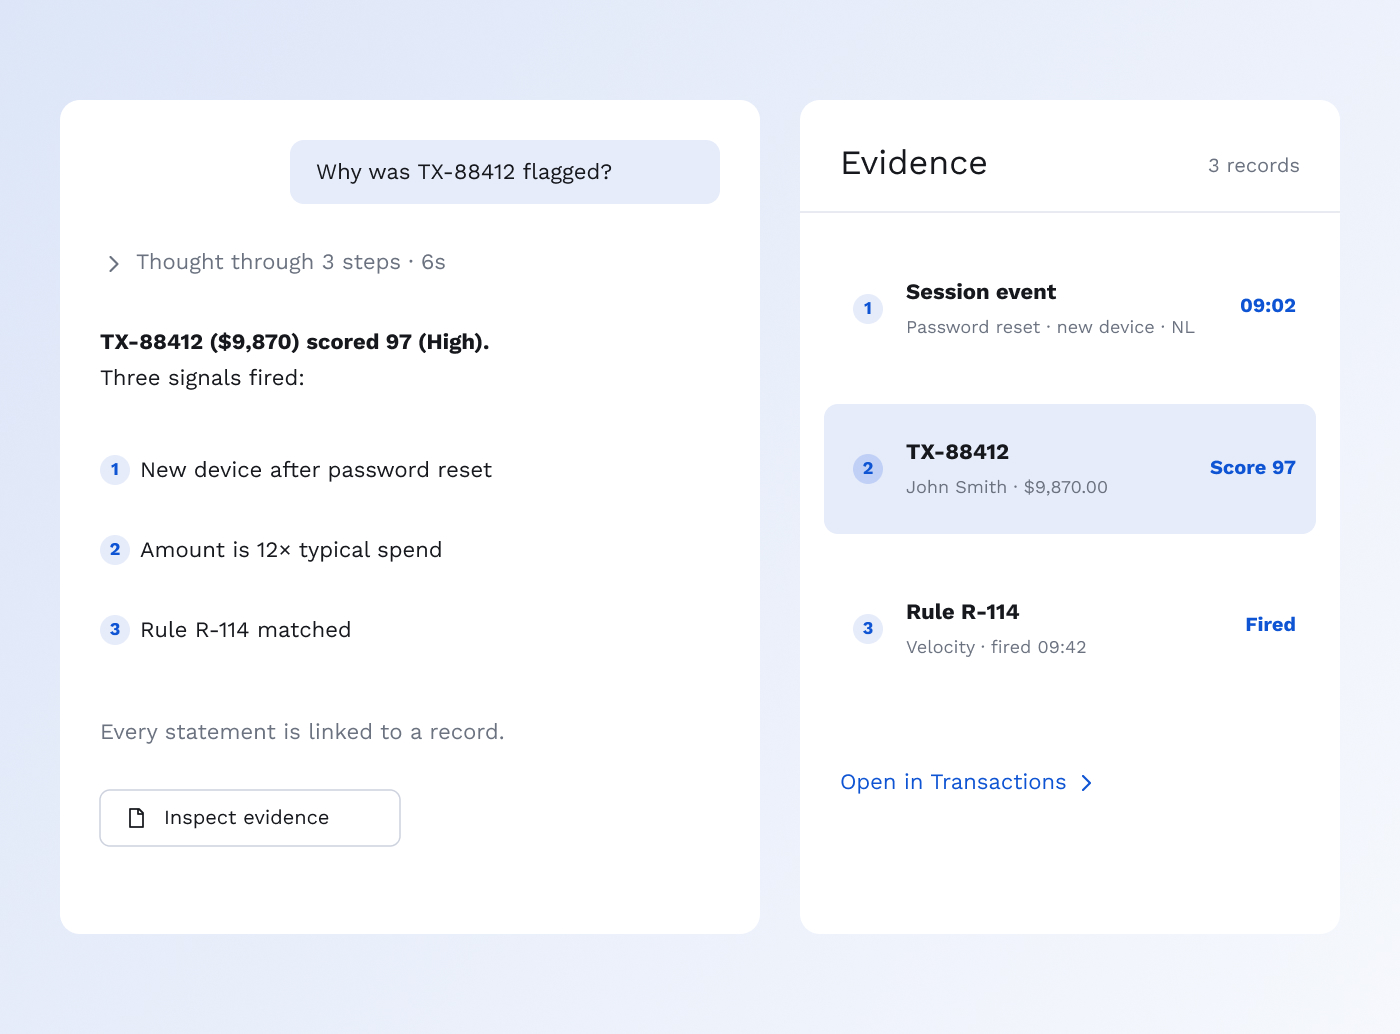Click 'Thought through 3 steps · 6s' text
Screen dimensions: 1400x1034
tap(291, 262)
